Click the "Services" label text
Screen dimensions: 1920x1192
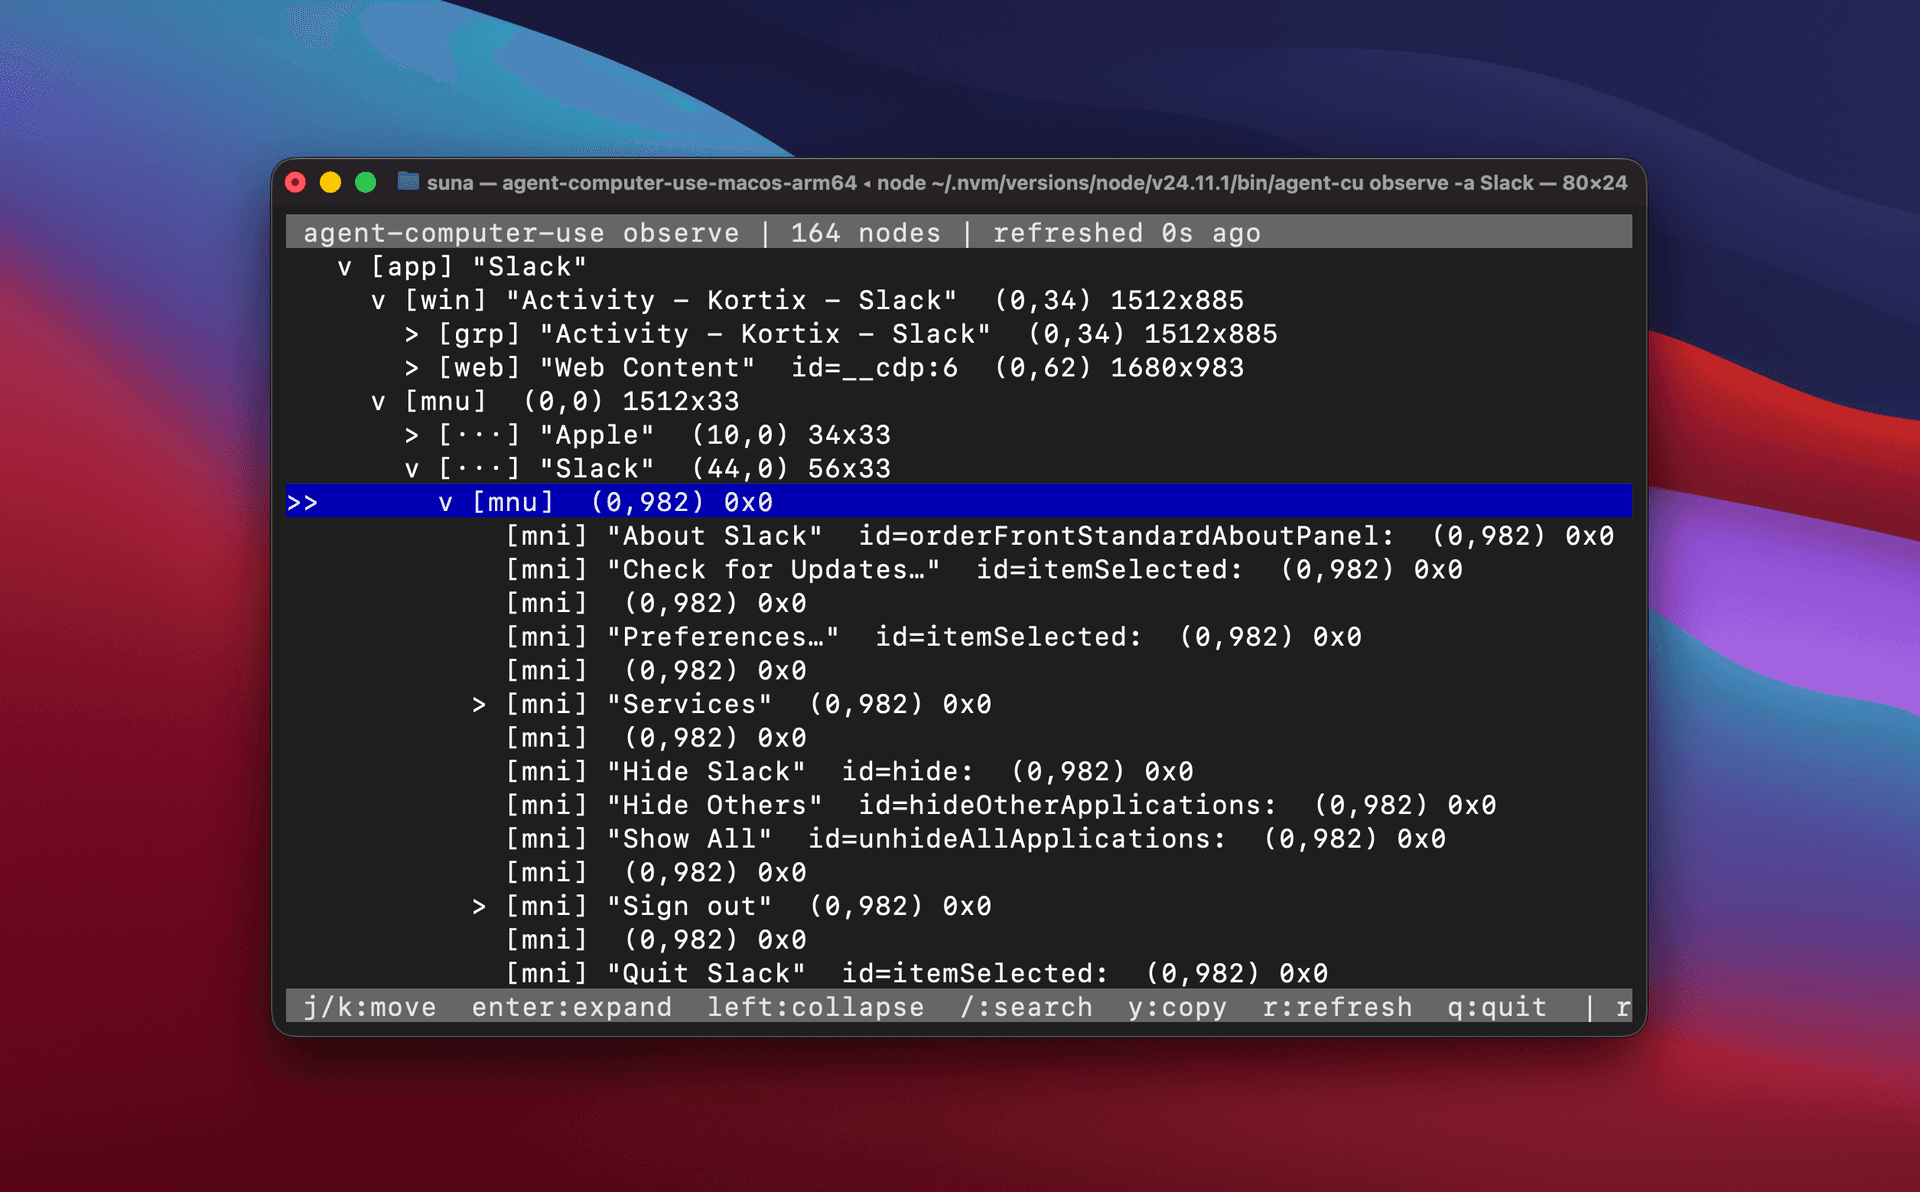689,705
